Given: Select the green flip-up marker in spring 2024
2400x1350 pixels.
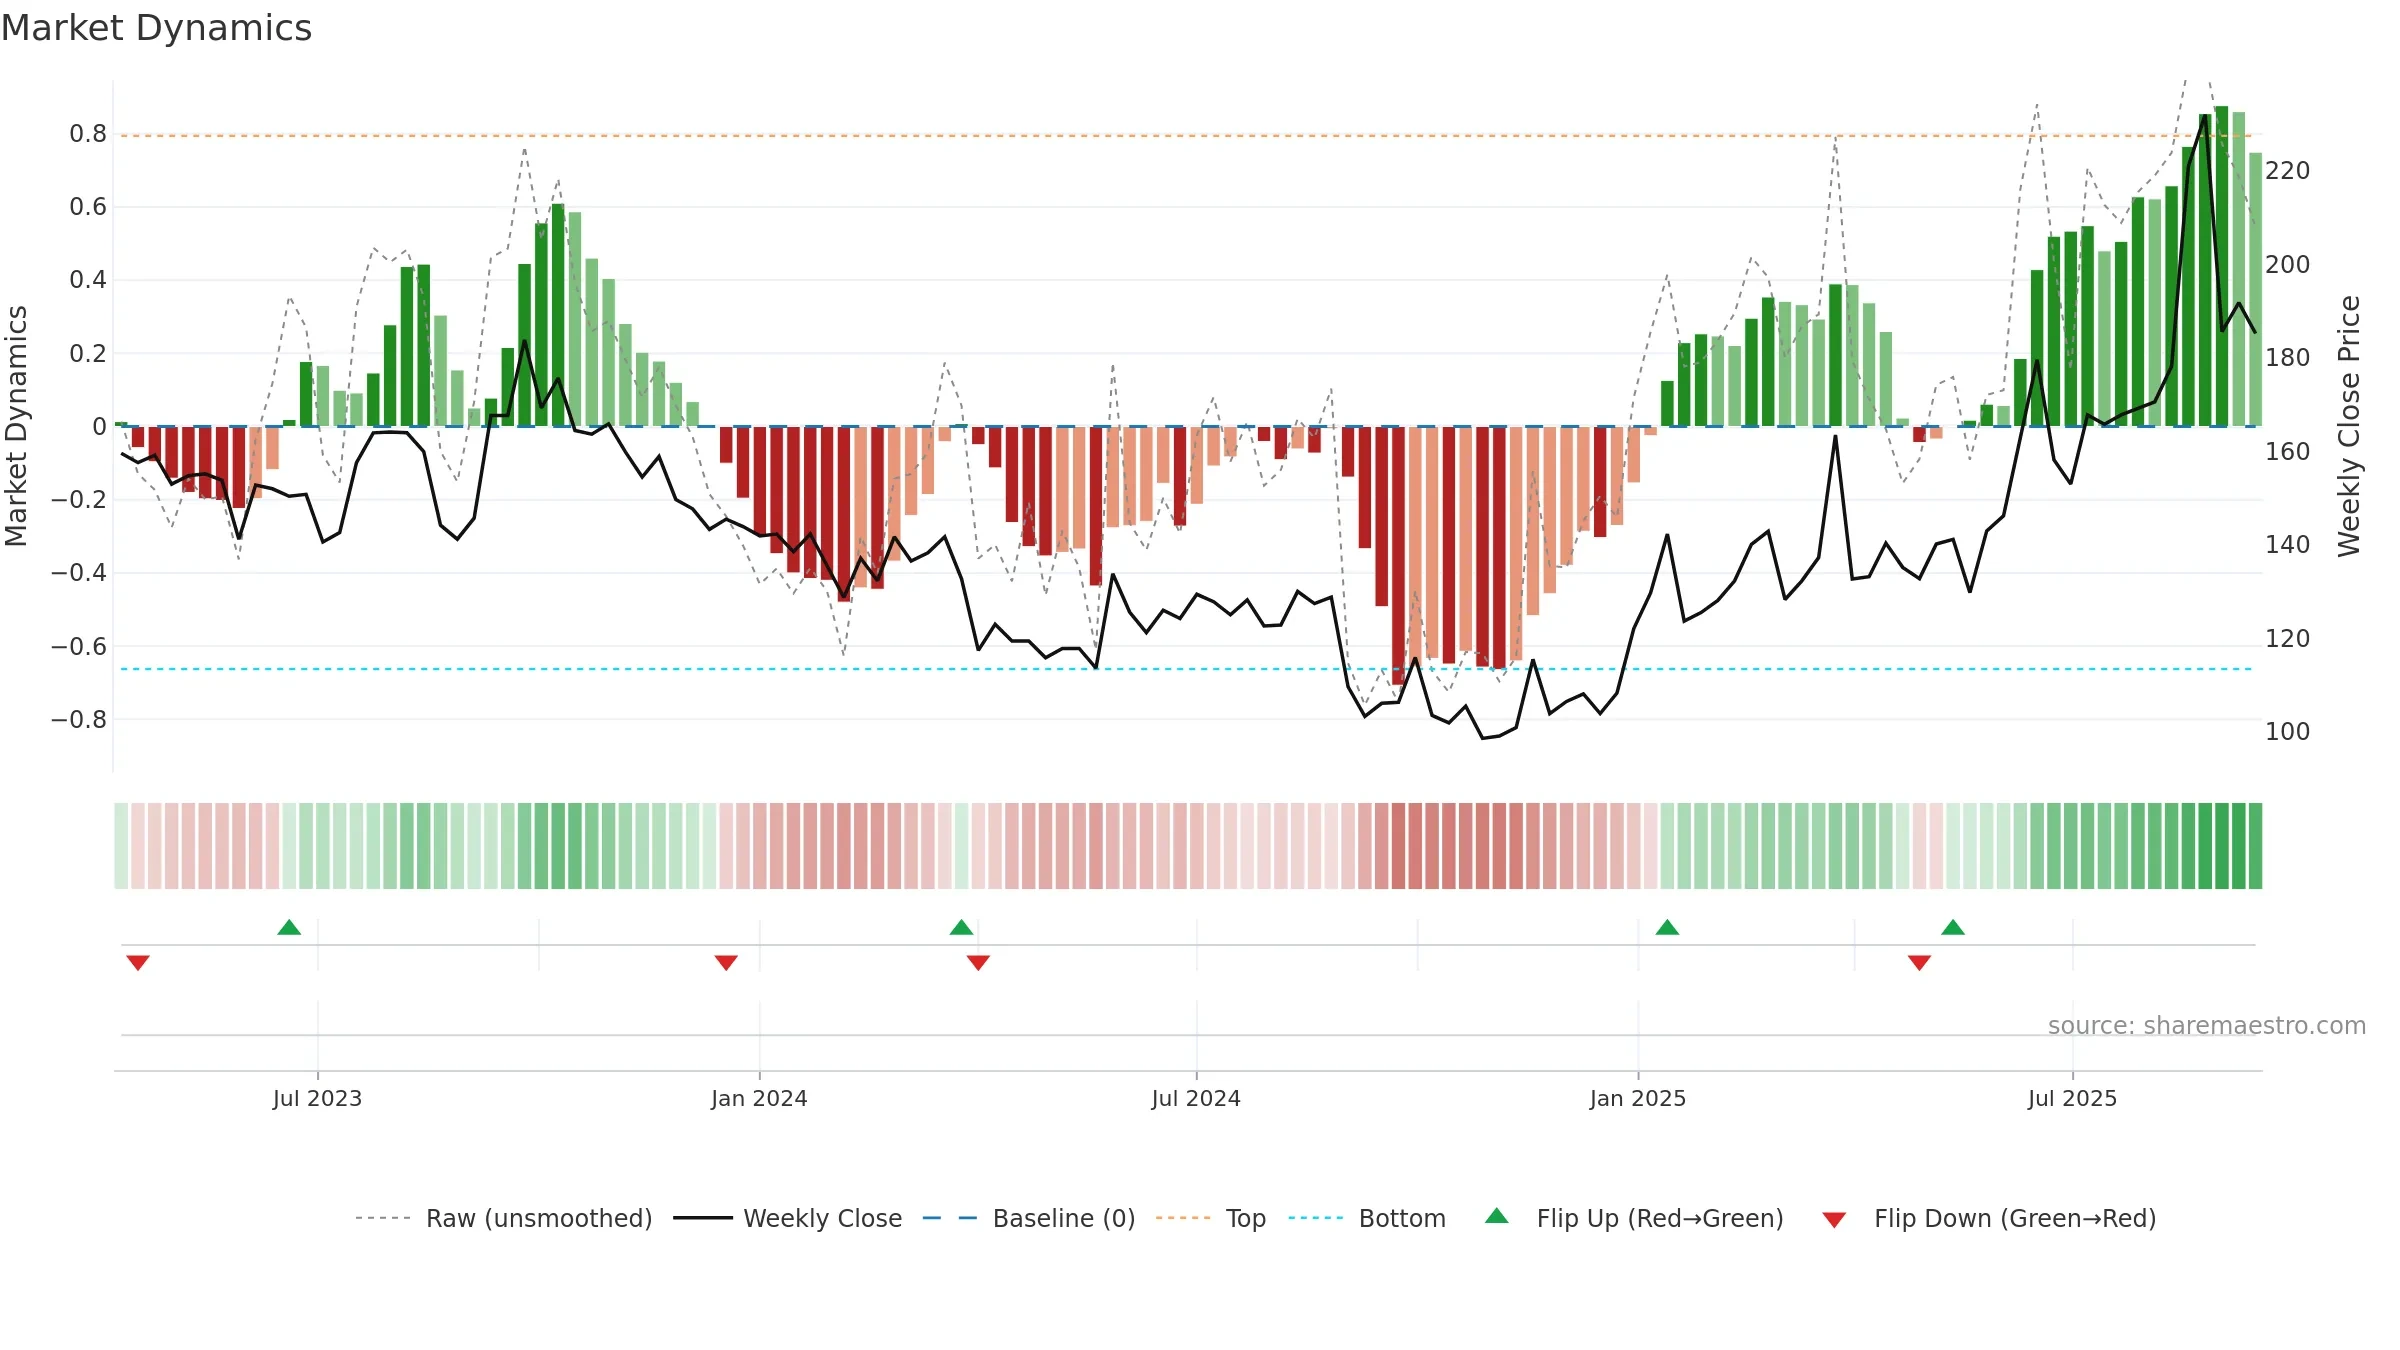Looking at the screenshot, I should (961, 927).
